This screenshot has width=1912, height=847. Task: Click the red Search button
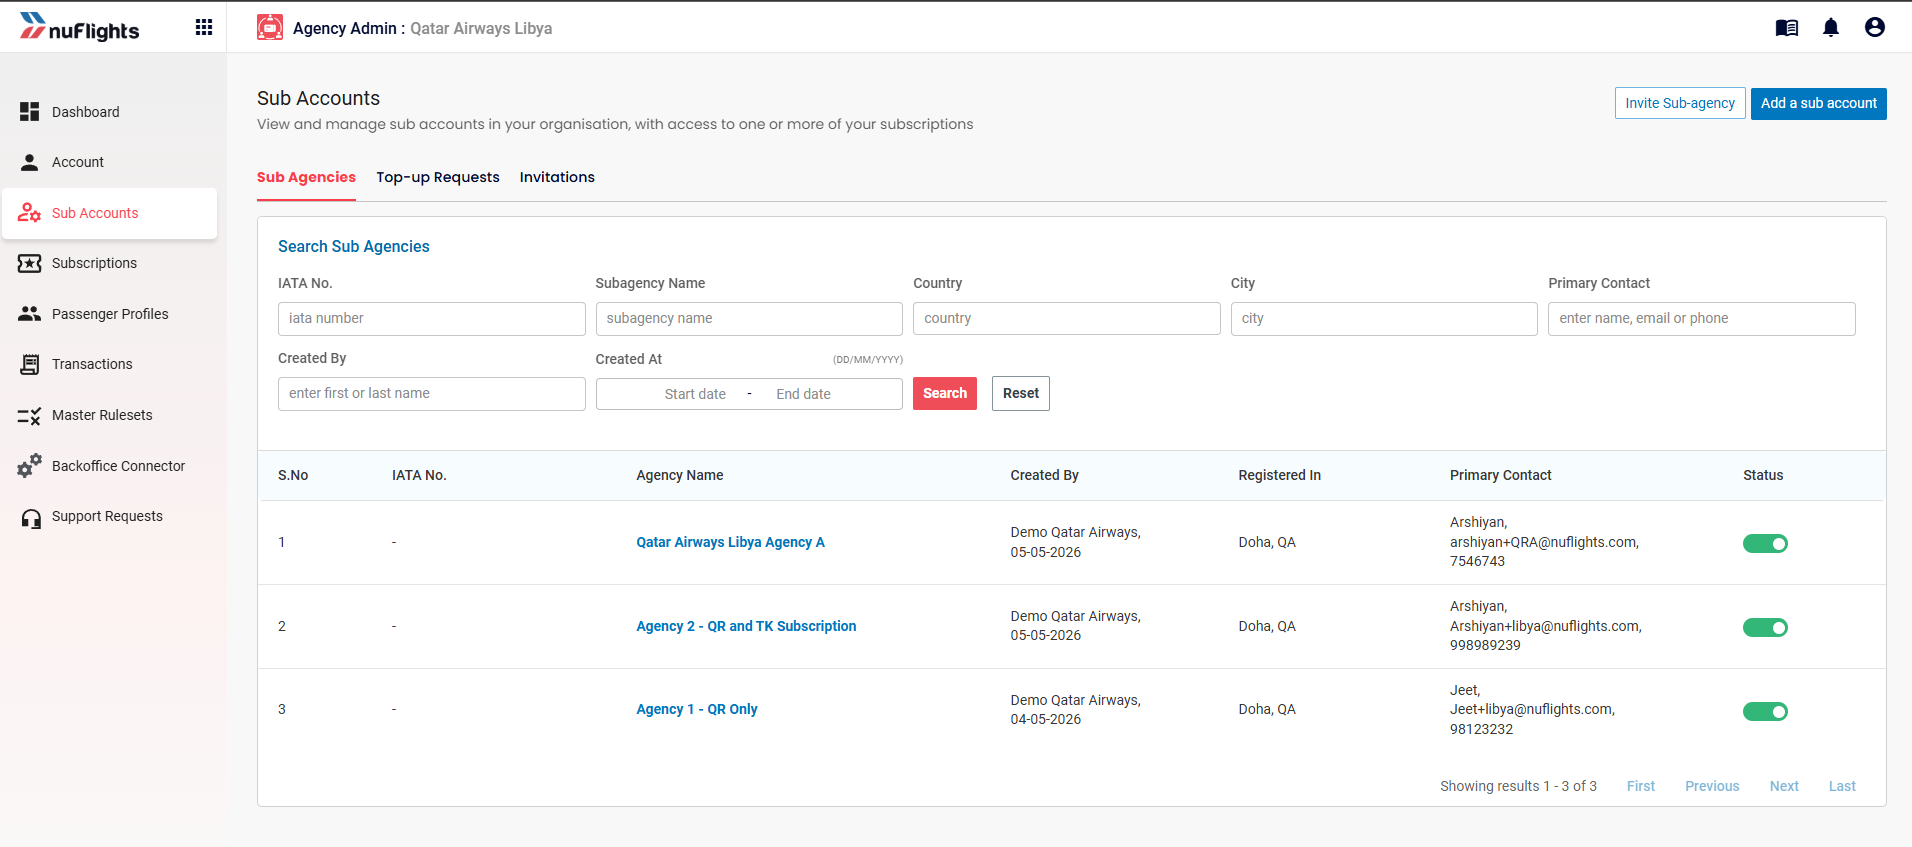[x=945, y=393]
